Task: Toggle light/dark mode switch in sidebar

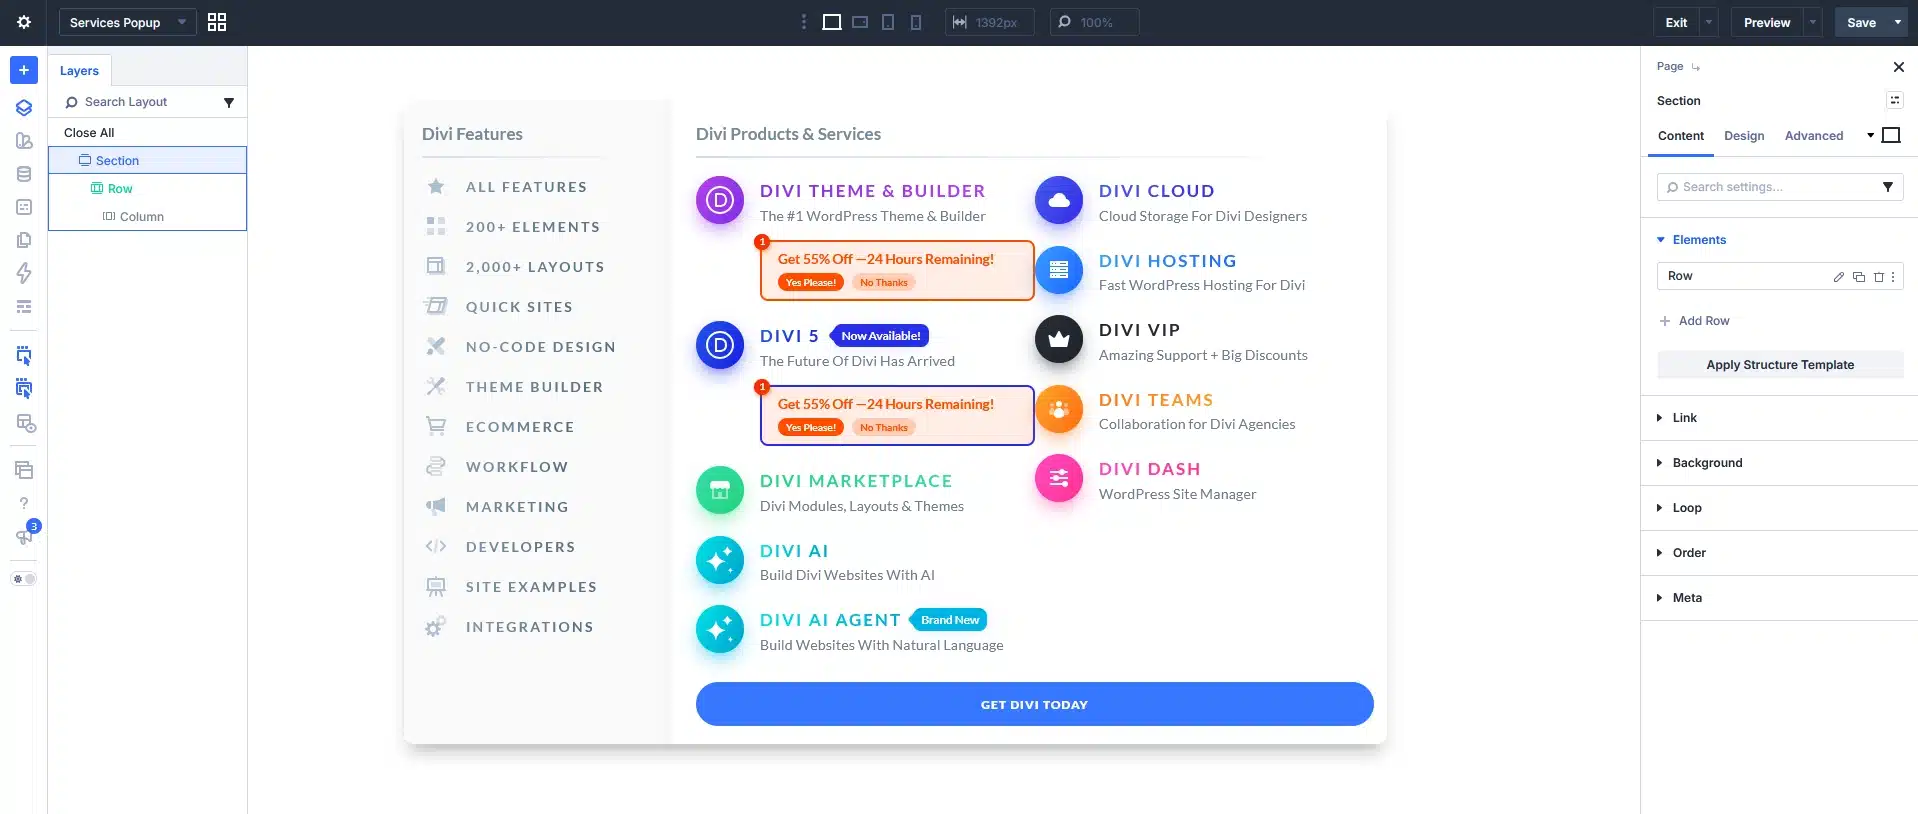Action: click(24, 579)
